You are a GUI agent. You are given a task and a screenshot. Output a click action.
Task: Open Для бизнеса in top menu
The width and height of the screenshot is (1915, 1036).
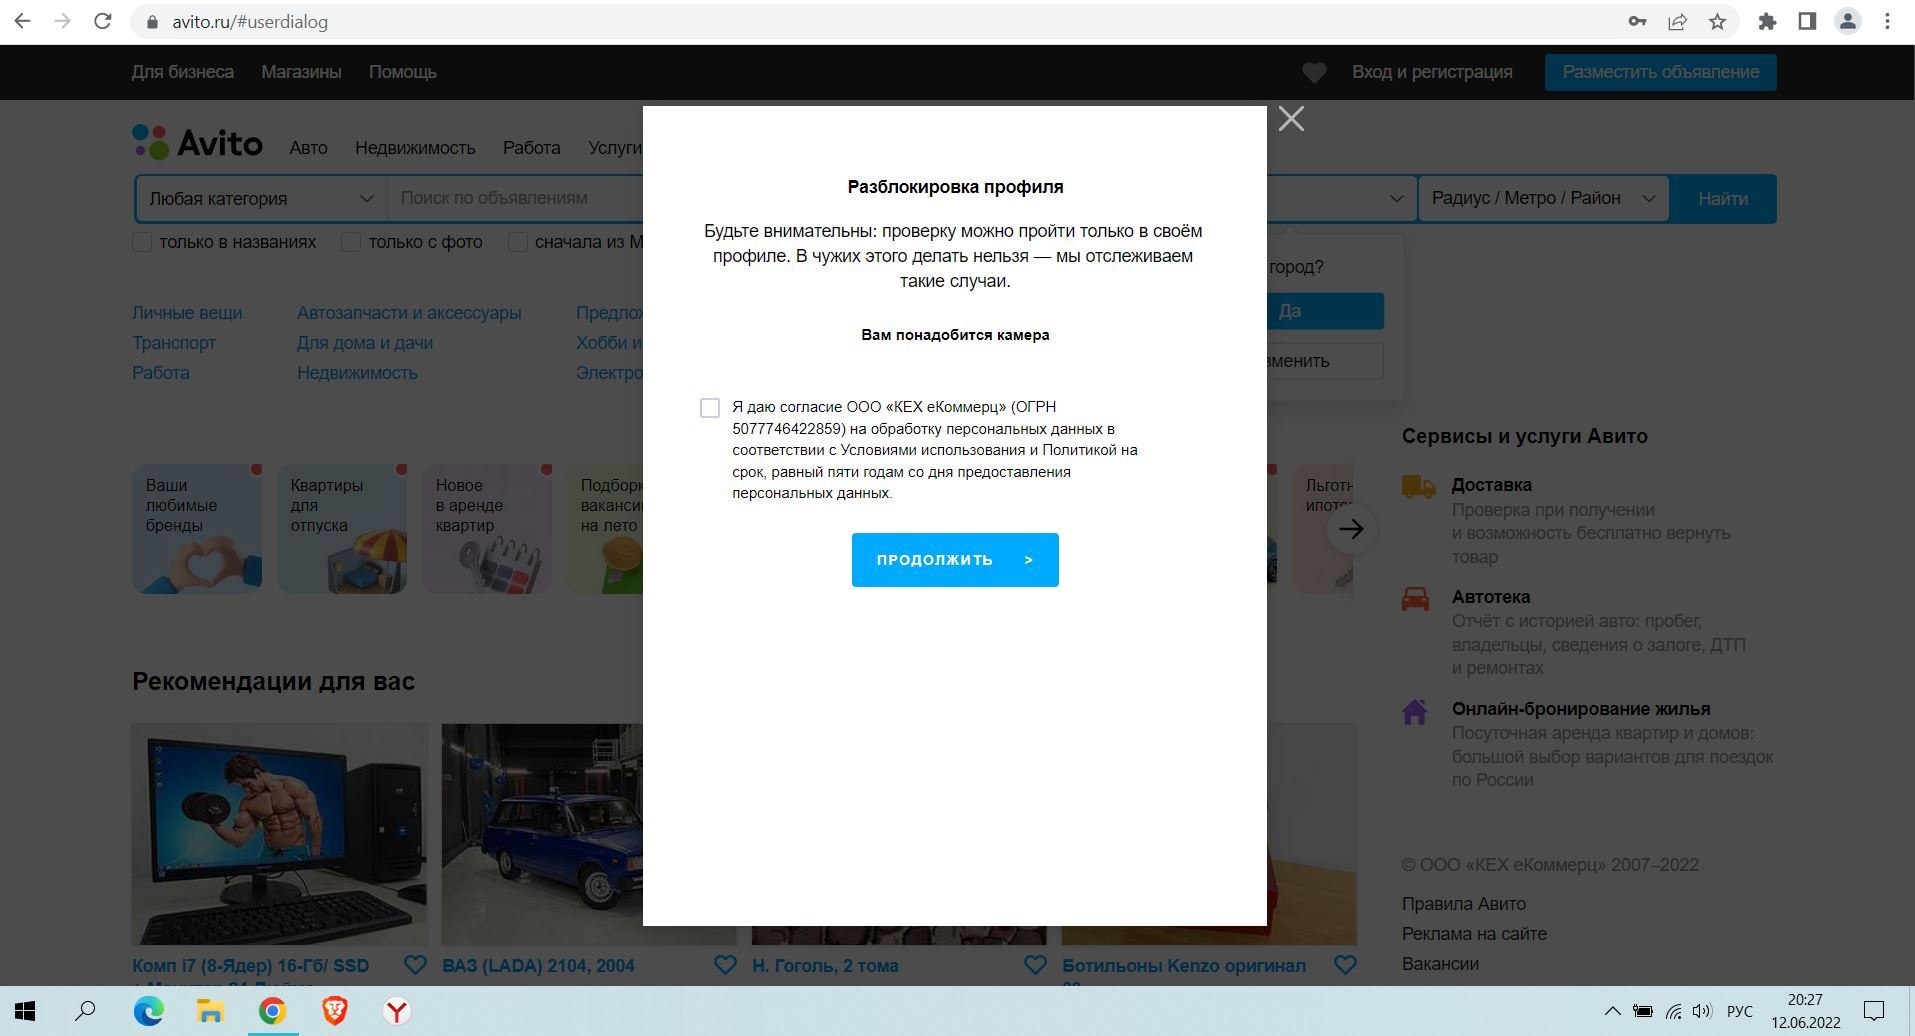183,72
